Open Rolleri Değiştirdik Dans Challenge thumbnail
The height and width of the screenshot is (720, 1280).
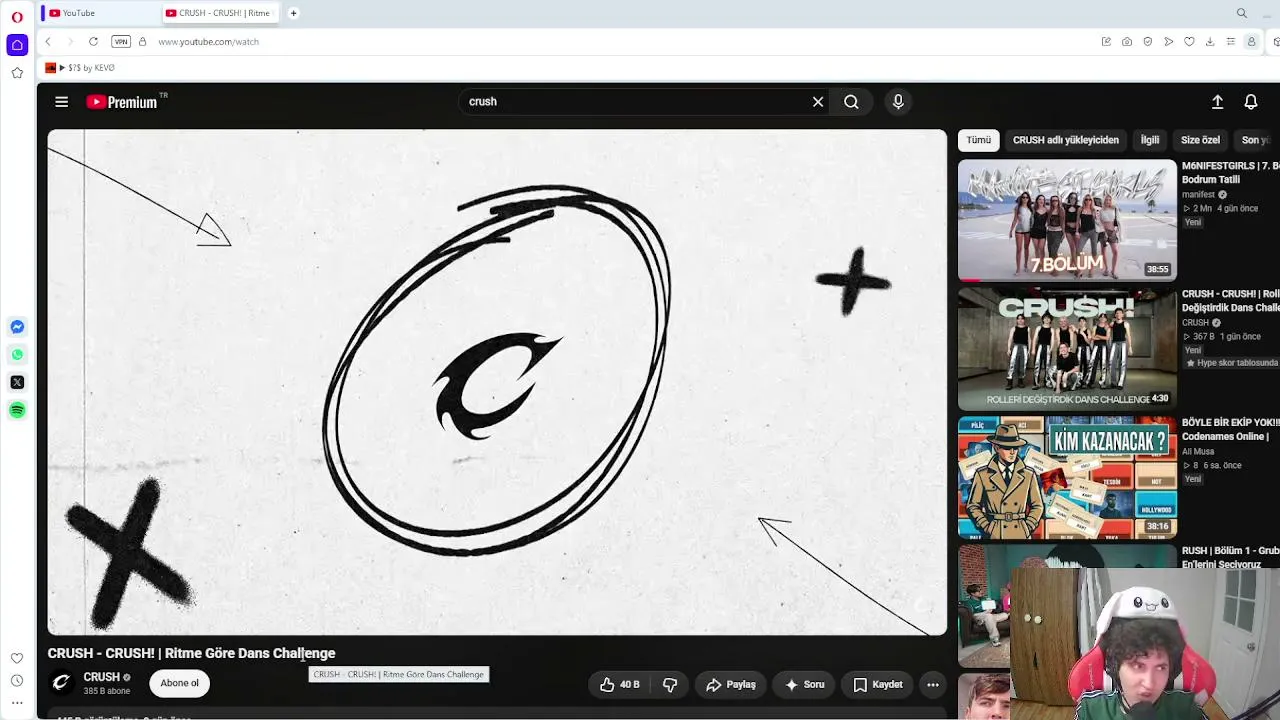click(1067, 349)
